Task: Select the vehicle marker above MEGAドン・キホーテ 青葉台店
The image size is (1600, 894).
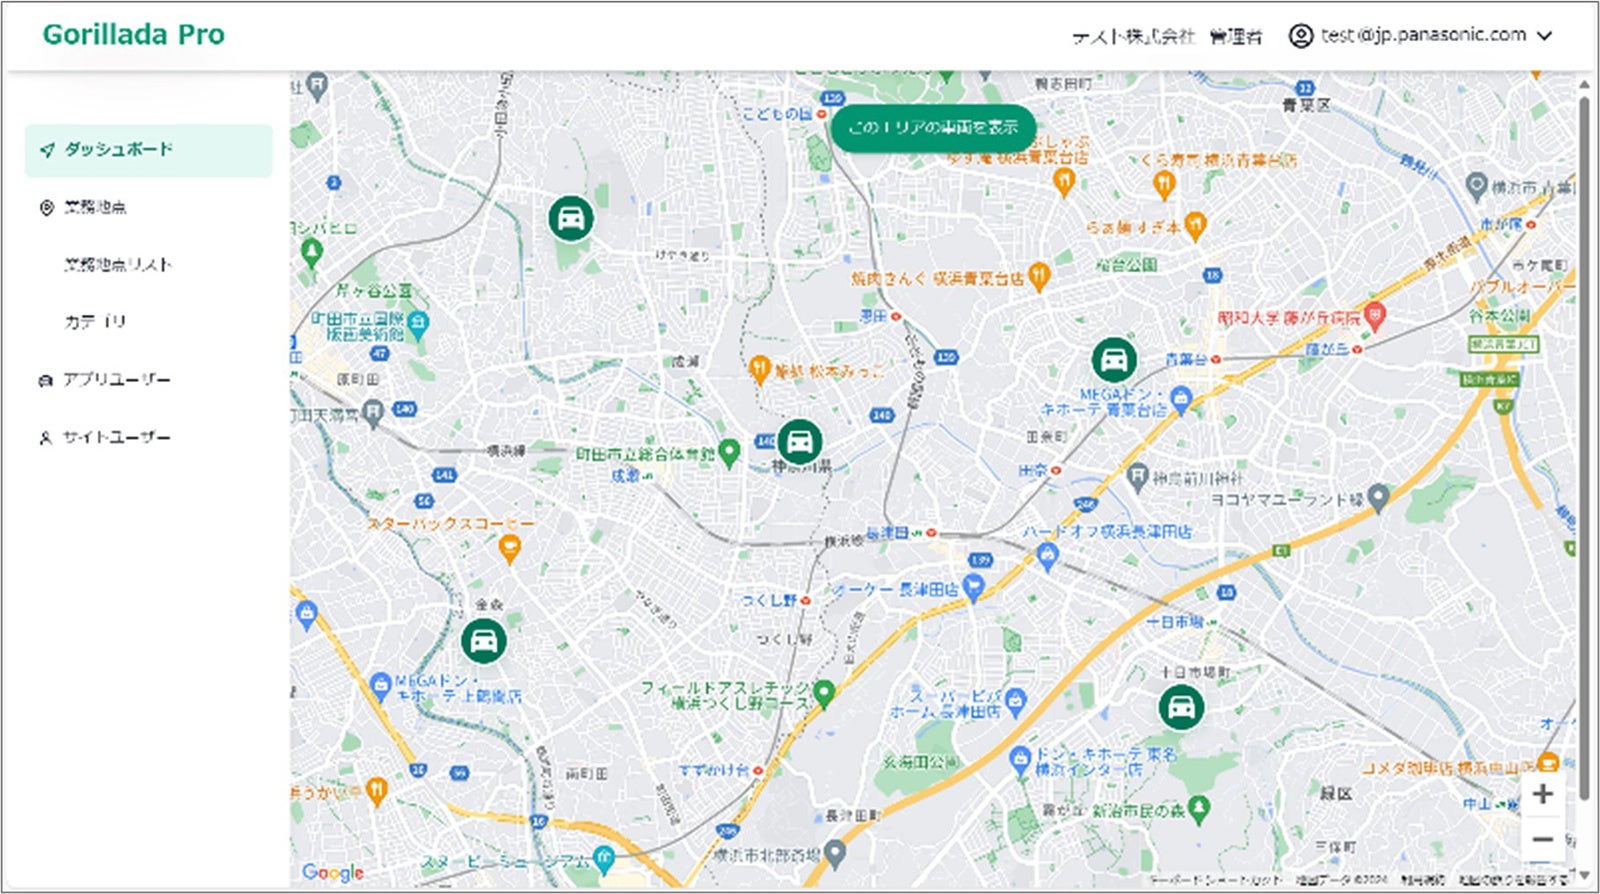Action: (x=1113, y=360)
